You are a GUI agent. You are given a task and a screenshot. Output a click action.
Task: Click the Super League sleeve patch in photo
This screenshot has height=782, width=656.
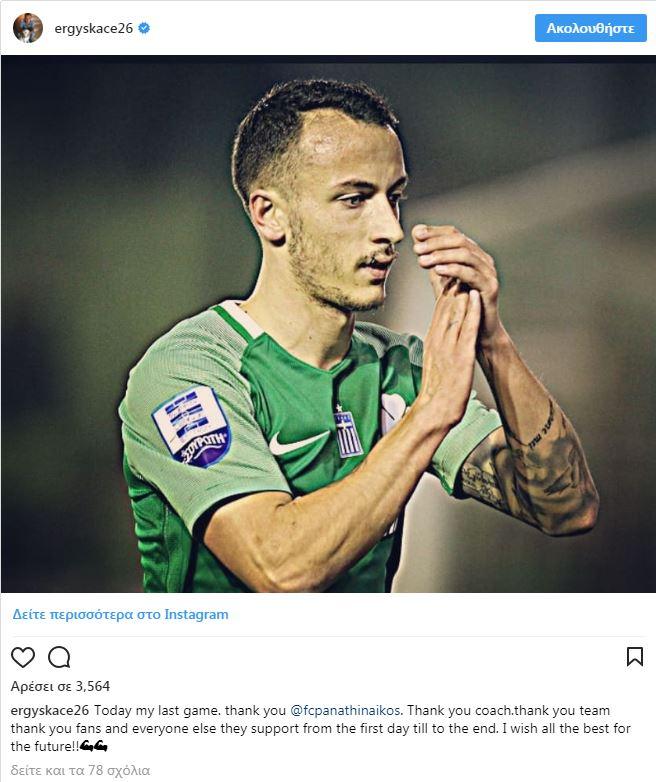coord(192,426)
